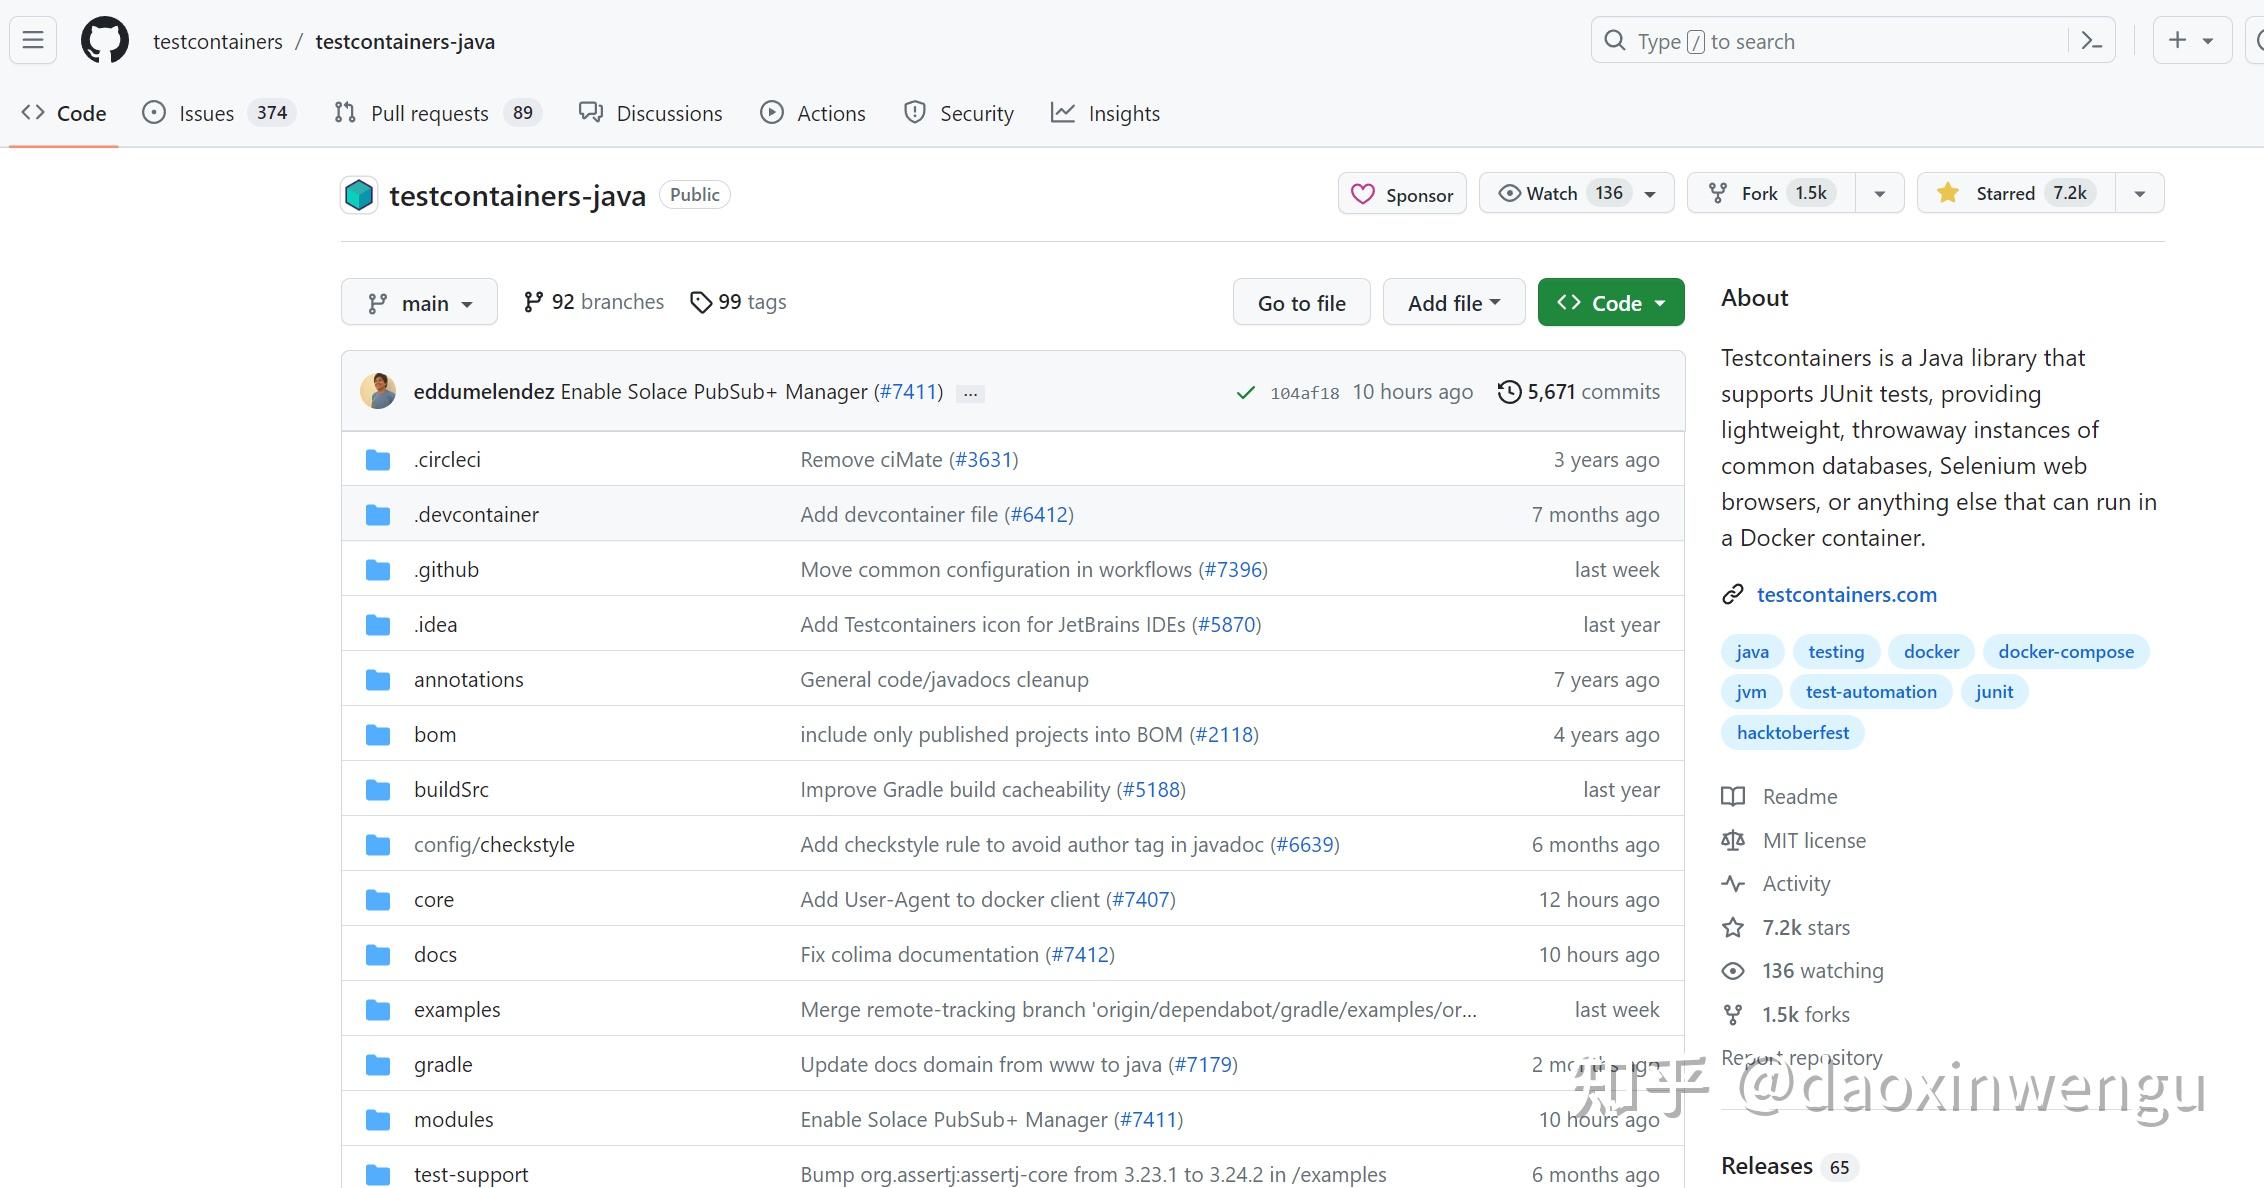Open the Add file dropdown

point(1453,302)
